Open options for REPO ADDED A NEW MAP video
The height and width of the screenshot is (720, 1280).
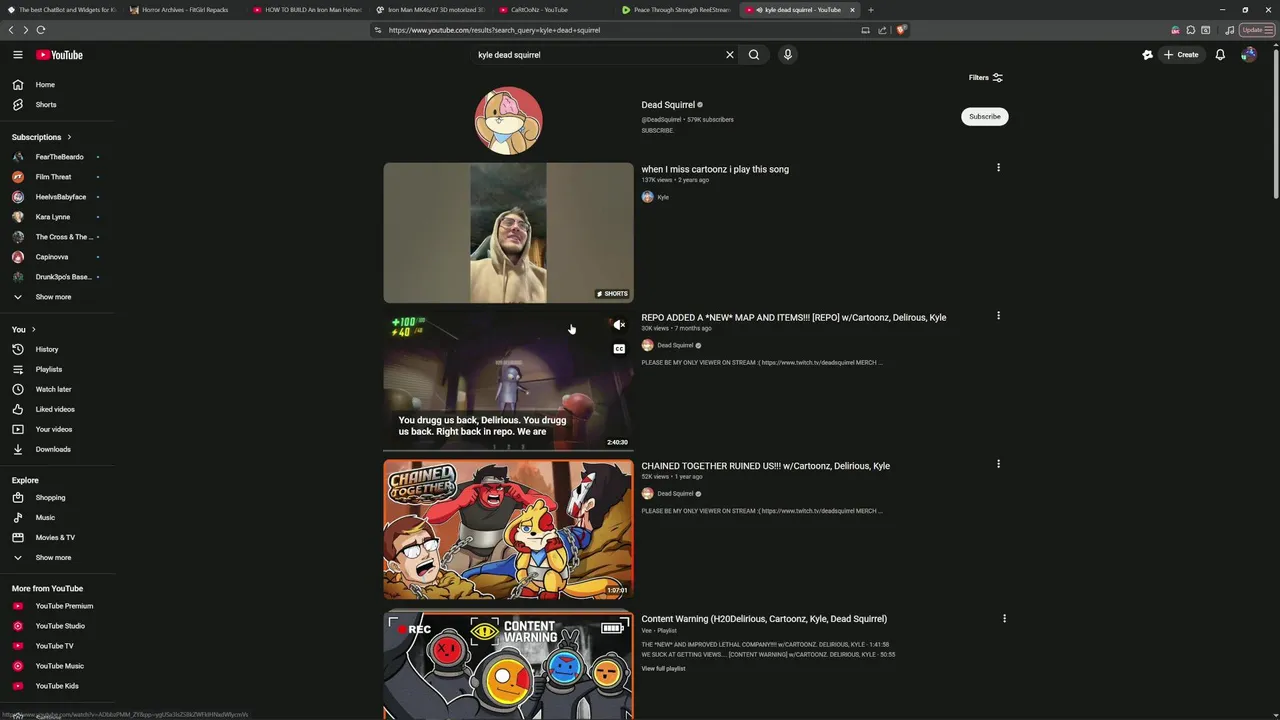pos(998,316)
